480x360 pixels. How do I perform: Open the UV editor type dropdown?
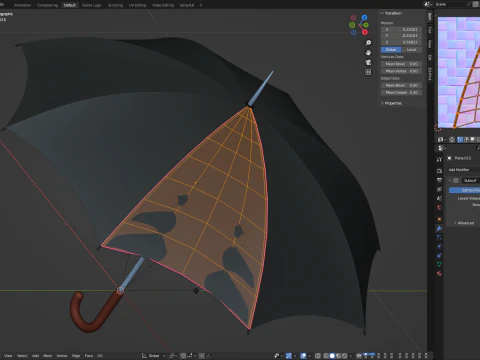(442, 139)
